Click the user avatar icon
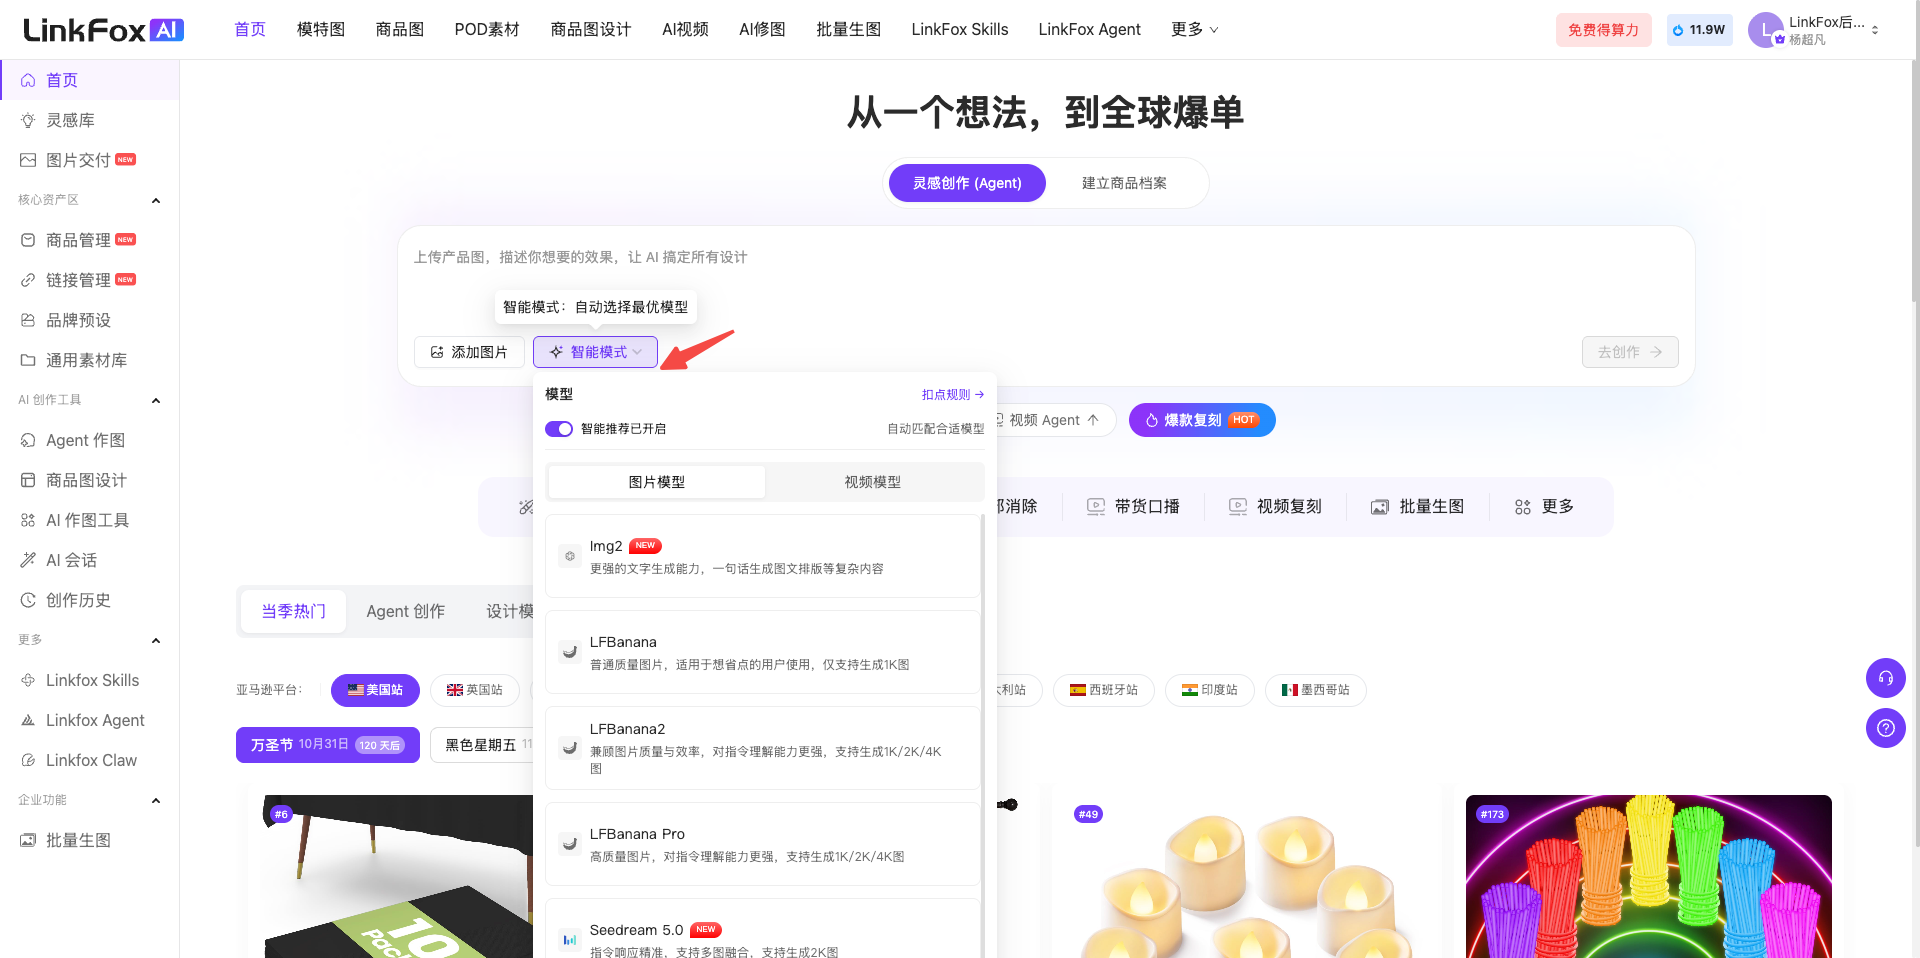Screen dimensions: 1920x958 (x=1765, y=30)
